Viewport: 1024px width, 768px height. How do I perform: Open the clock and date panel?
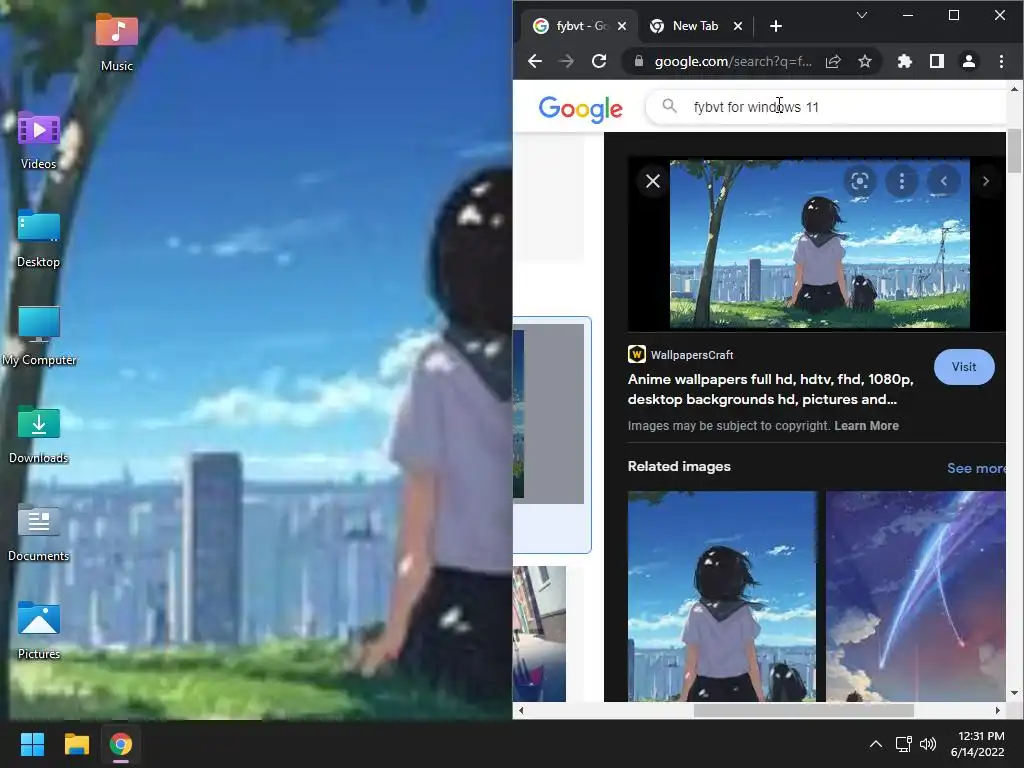tap(977, 744)
